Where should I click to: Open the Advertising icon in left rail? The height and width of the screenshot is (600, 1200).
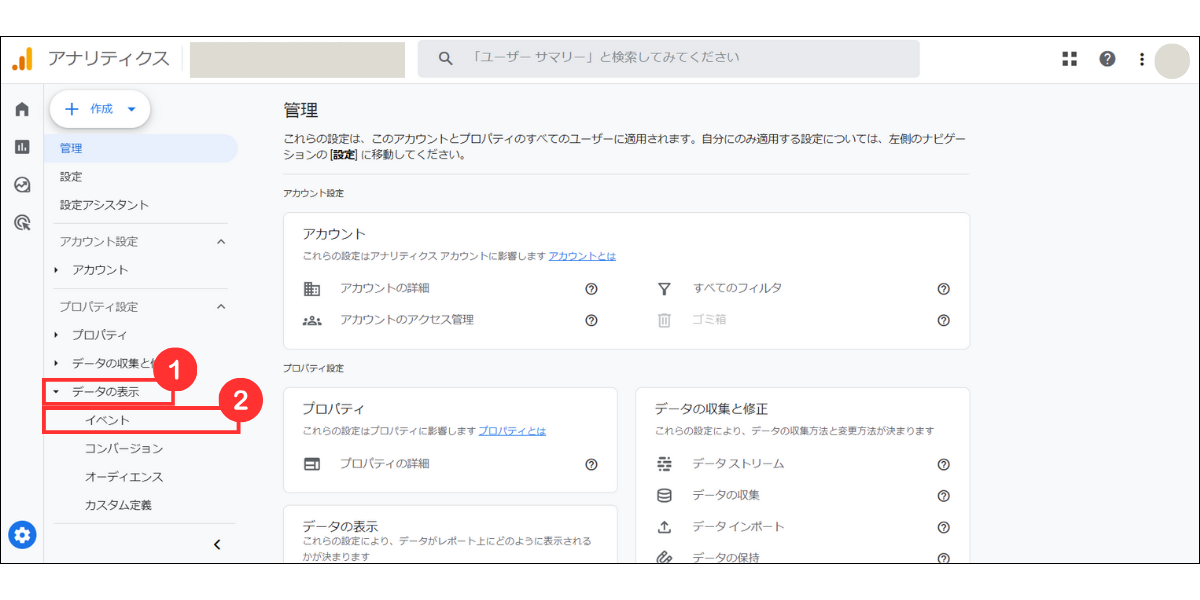pos(22,222)
